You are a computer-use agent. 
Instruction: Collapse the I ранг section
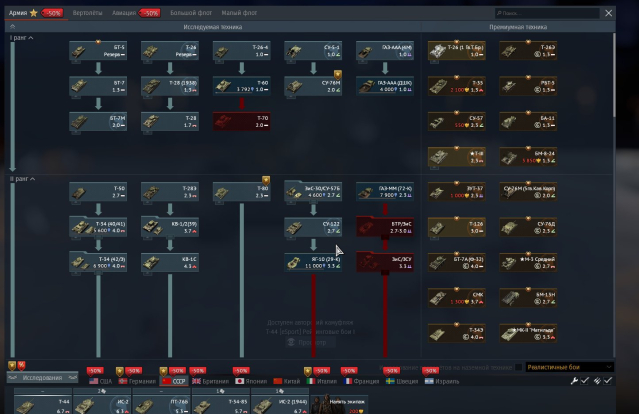31,38
